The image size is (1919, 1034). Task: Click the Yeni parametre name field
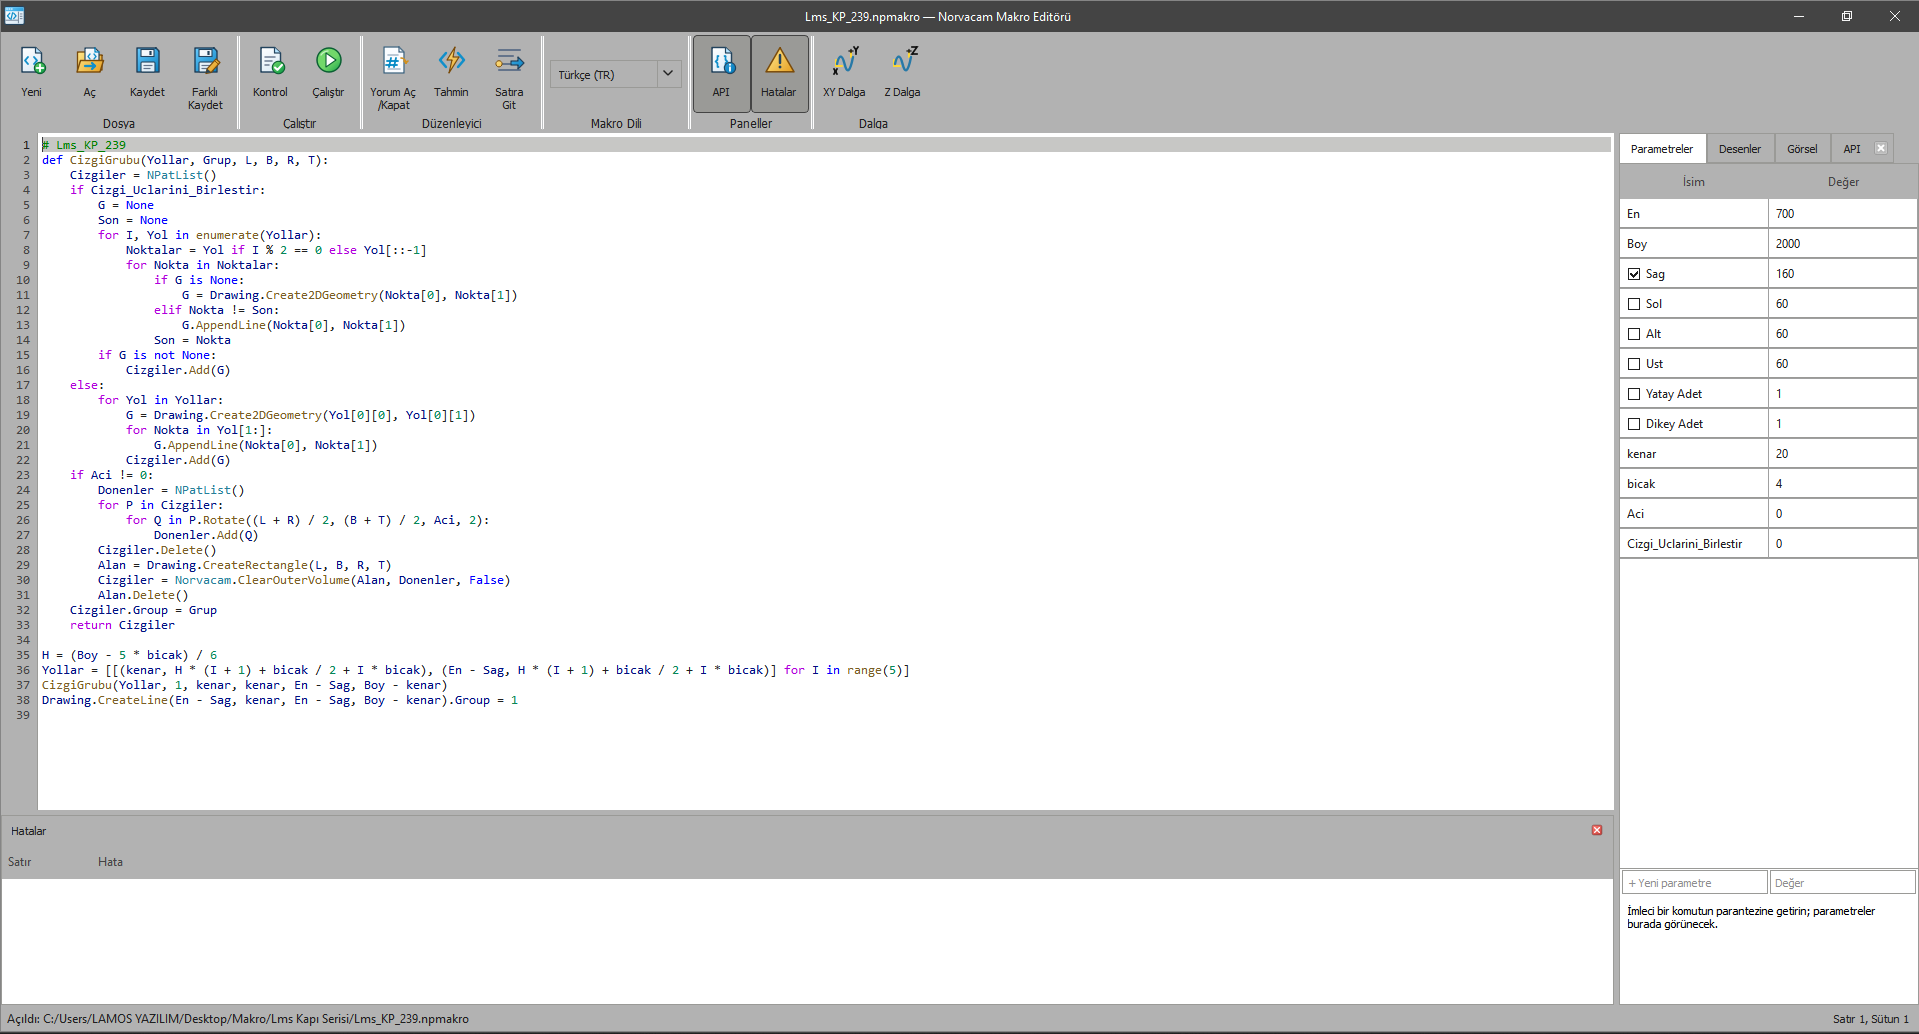(x=1694, y=883)
